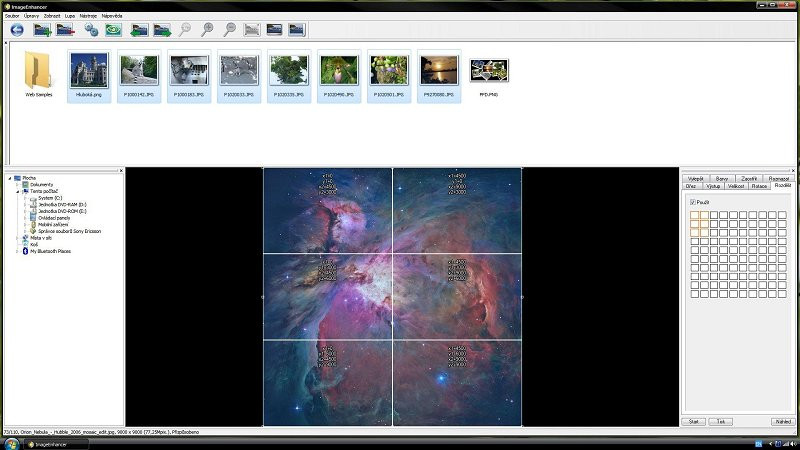Open the Windows Start orb
This screenshot has width=800, height=450.
(11, 444)
